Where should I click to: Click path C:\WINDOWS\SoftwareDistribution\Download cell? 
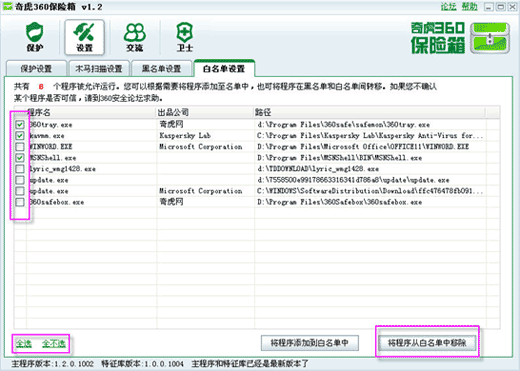pyautogui.click(x=370, y=191)
